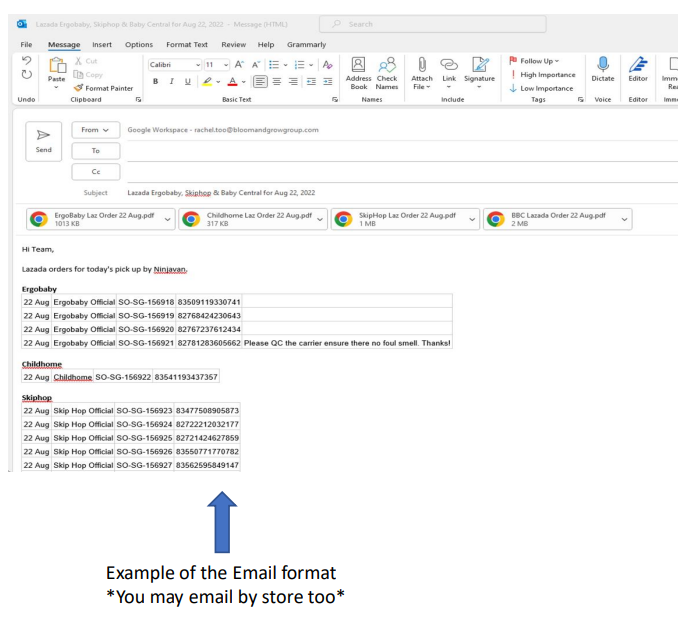Switch to the Format Text tab
678x618 pixels.
click(x=187, y=45)
